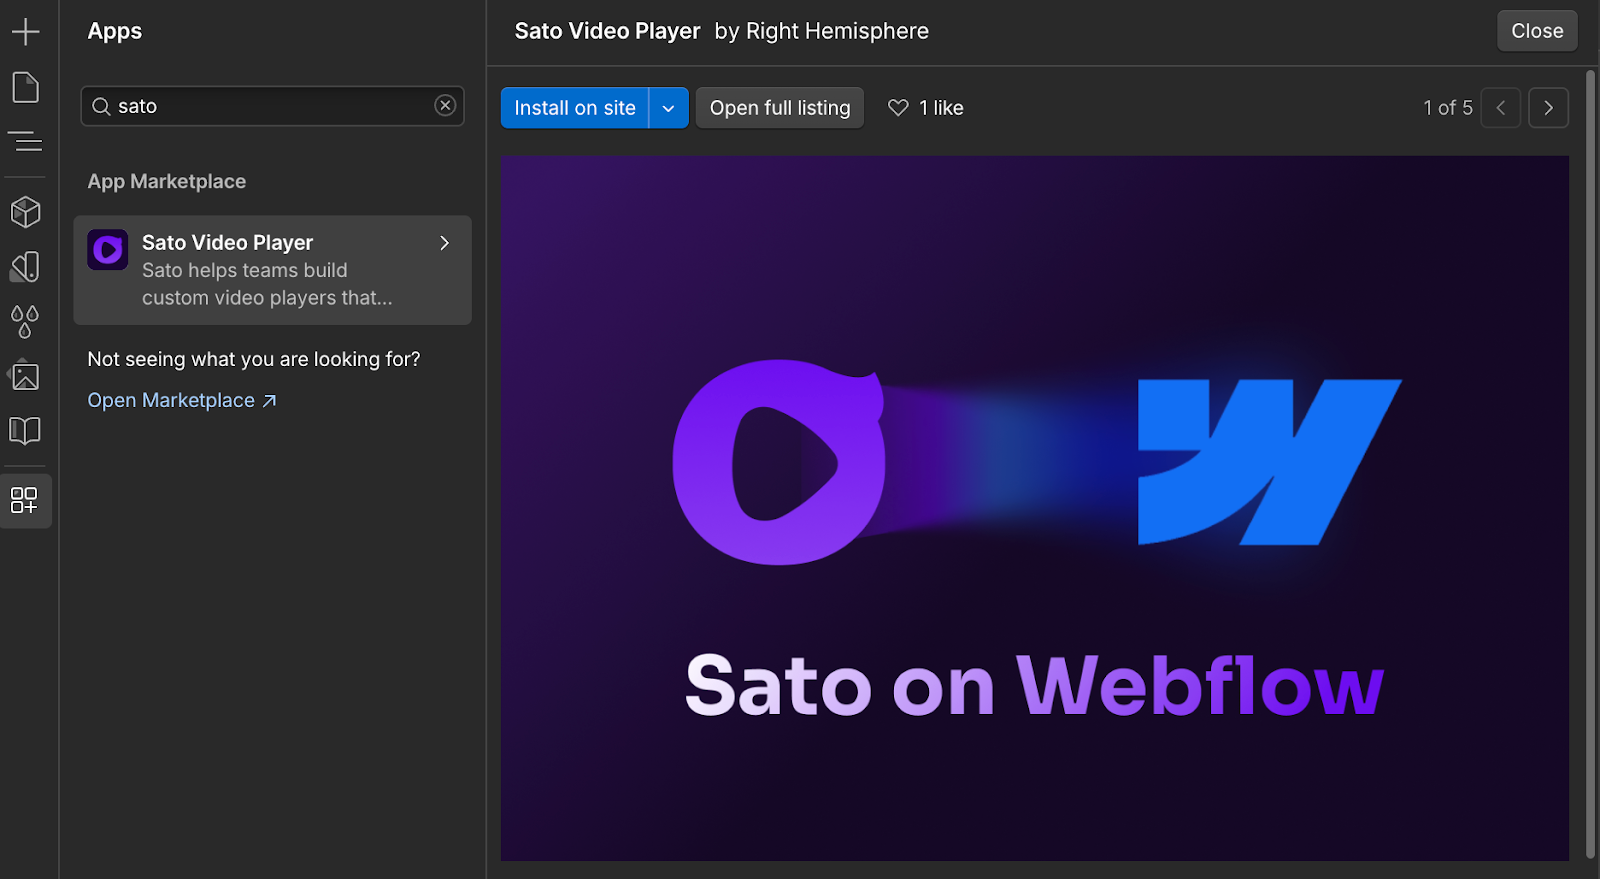Viewport: 1600px width, 879px height.
Task: Select the Apps panel icon
Action: pos(25,500)
